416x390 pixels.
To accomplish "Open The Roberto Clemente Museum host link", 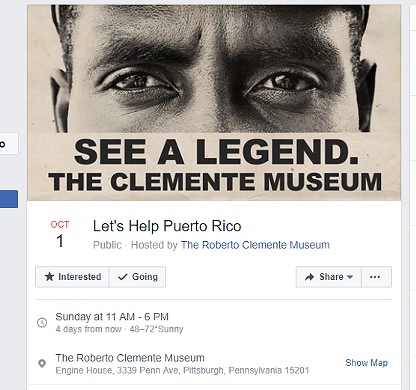I will [x=255, y=245].
